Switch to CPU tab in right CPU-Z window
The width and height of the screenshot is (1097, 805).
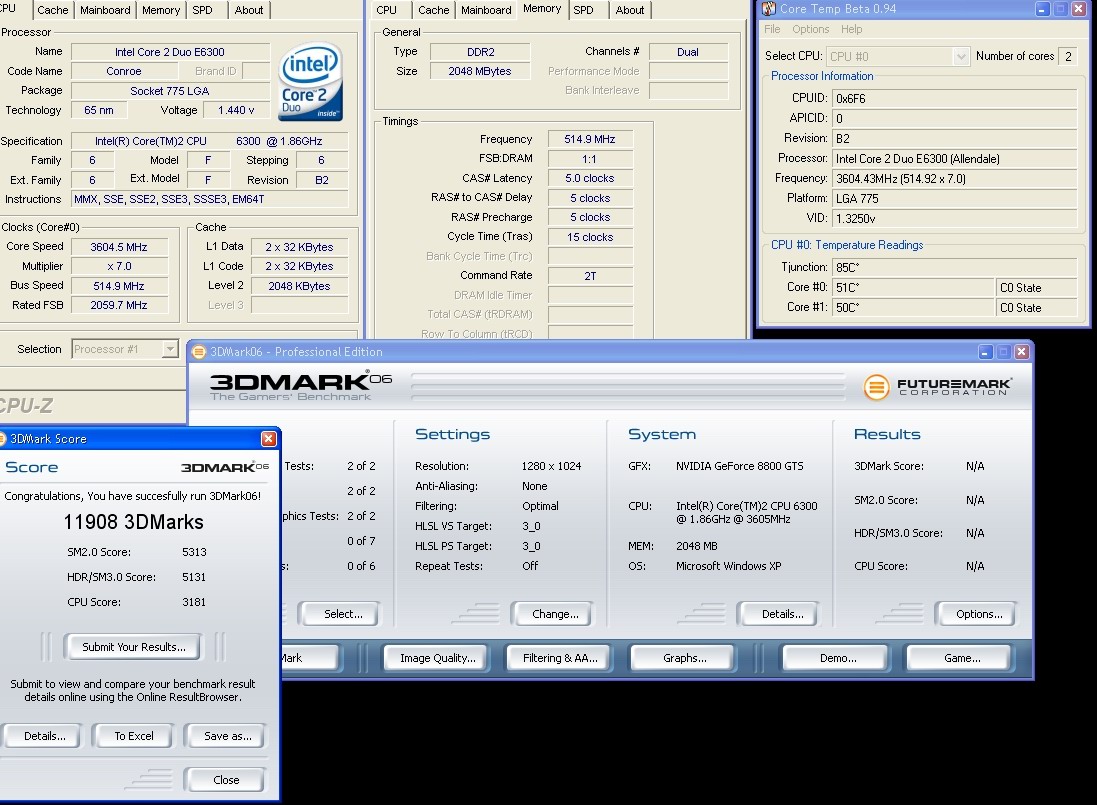pos(386,10)
